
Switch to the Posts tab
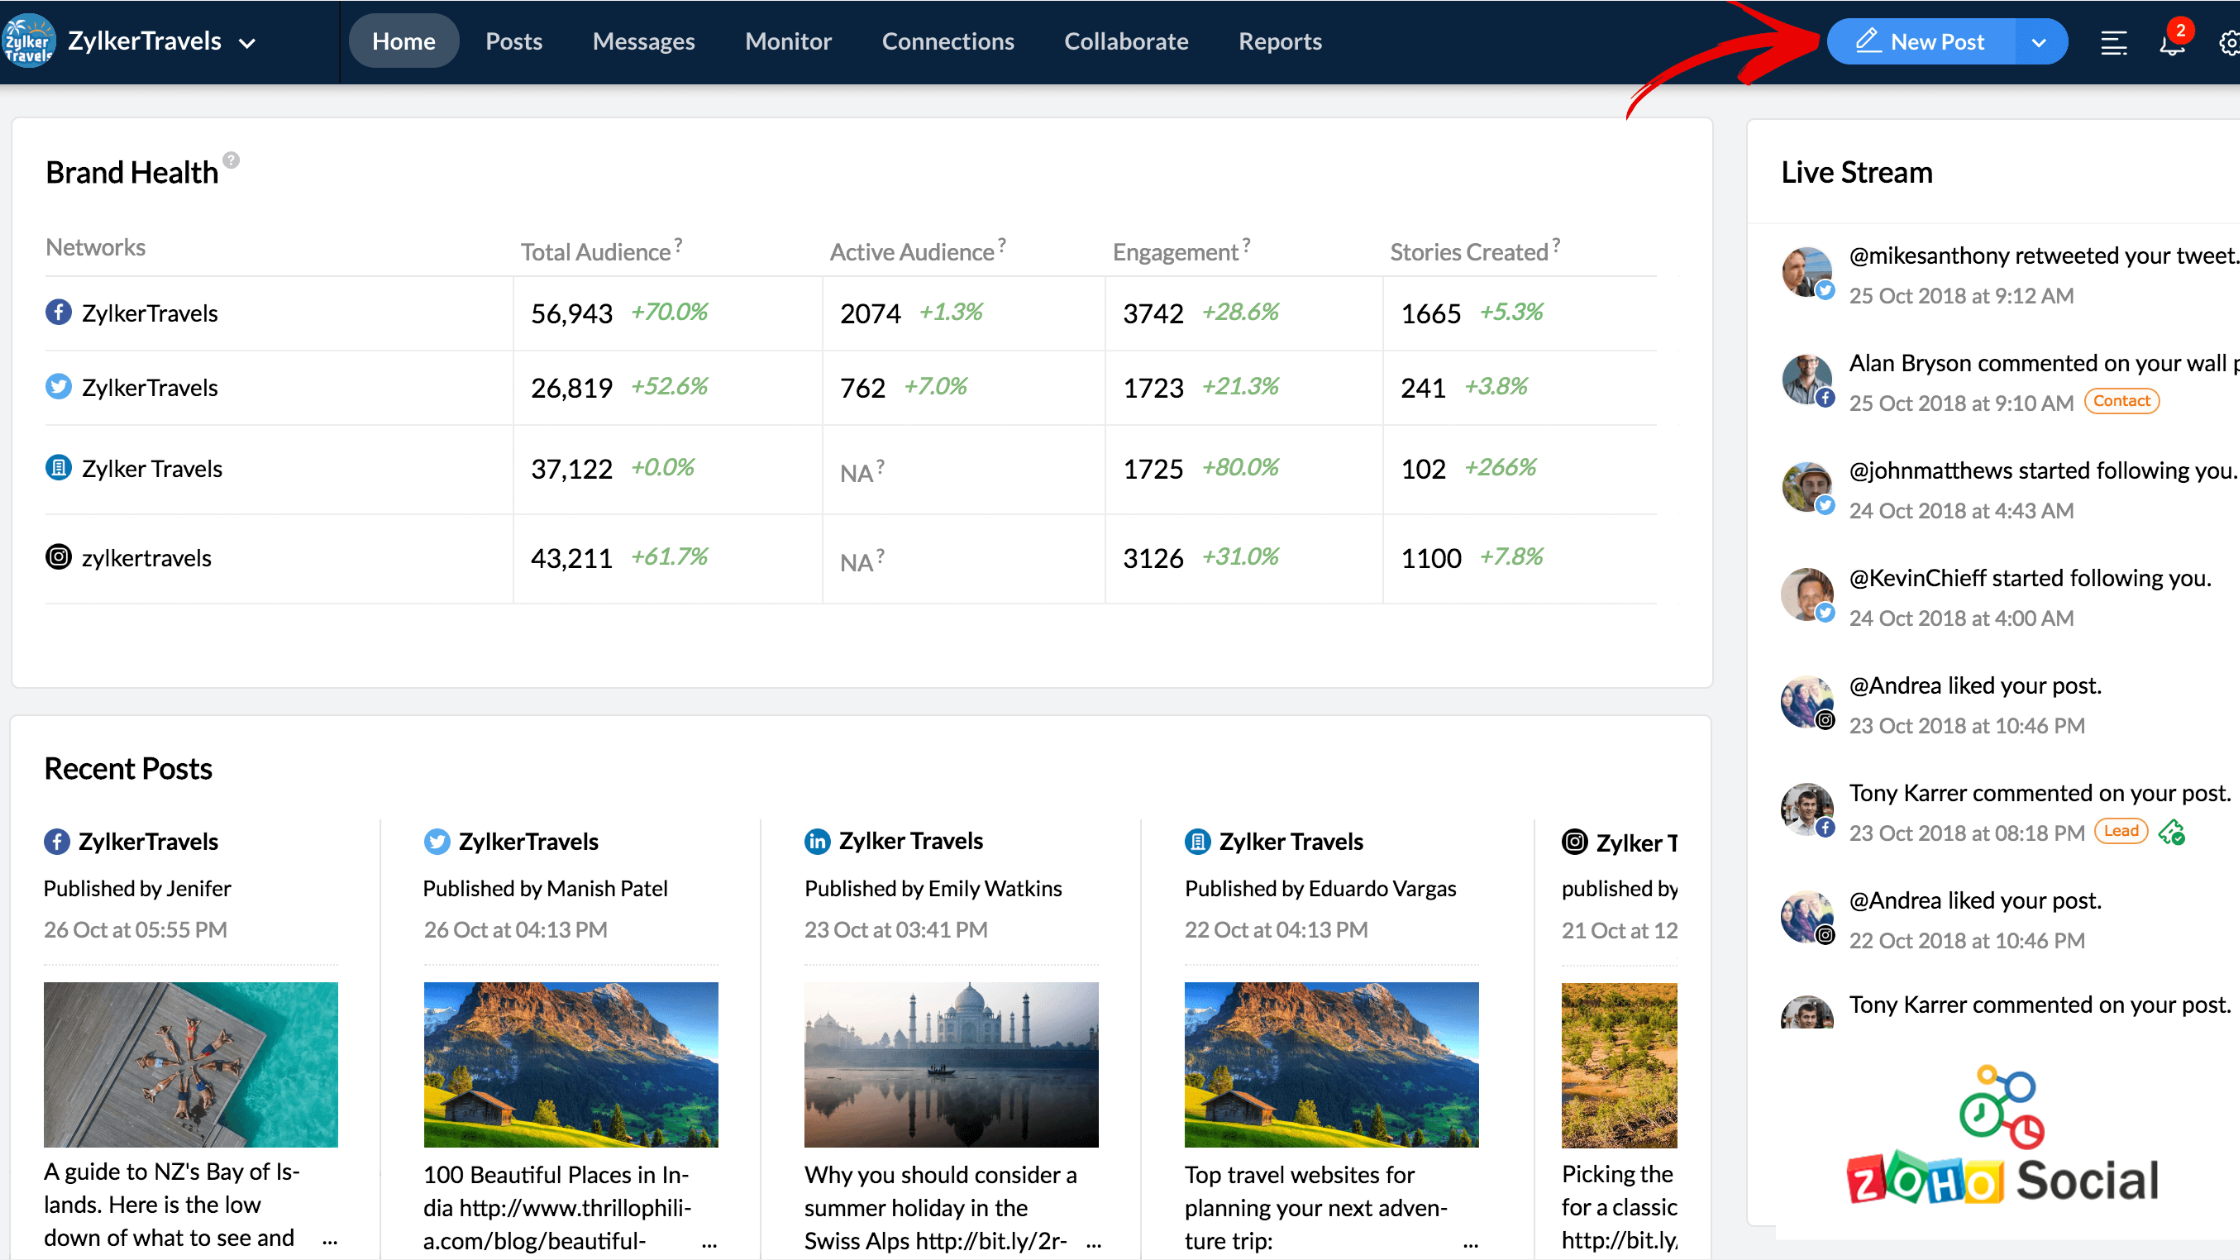[514, 41]
